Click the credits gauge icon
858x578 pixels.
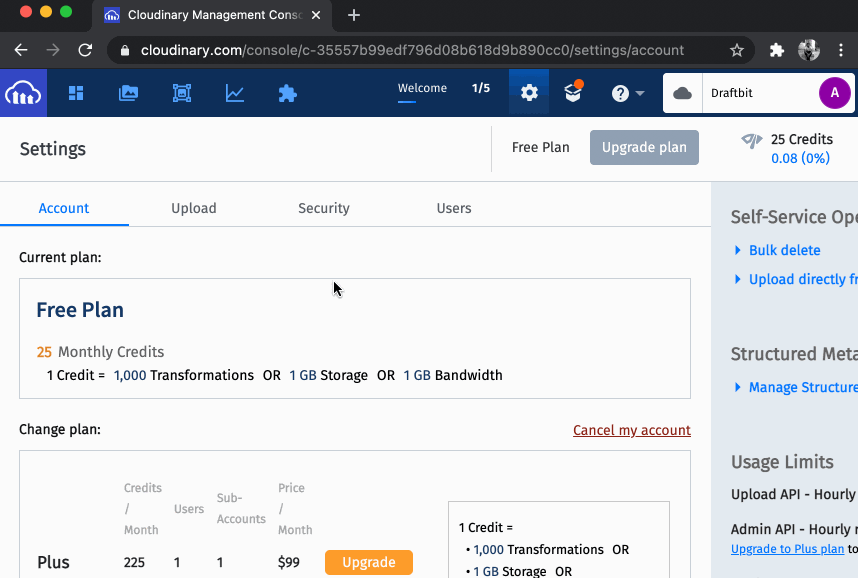tap(752, 141)
